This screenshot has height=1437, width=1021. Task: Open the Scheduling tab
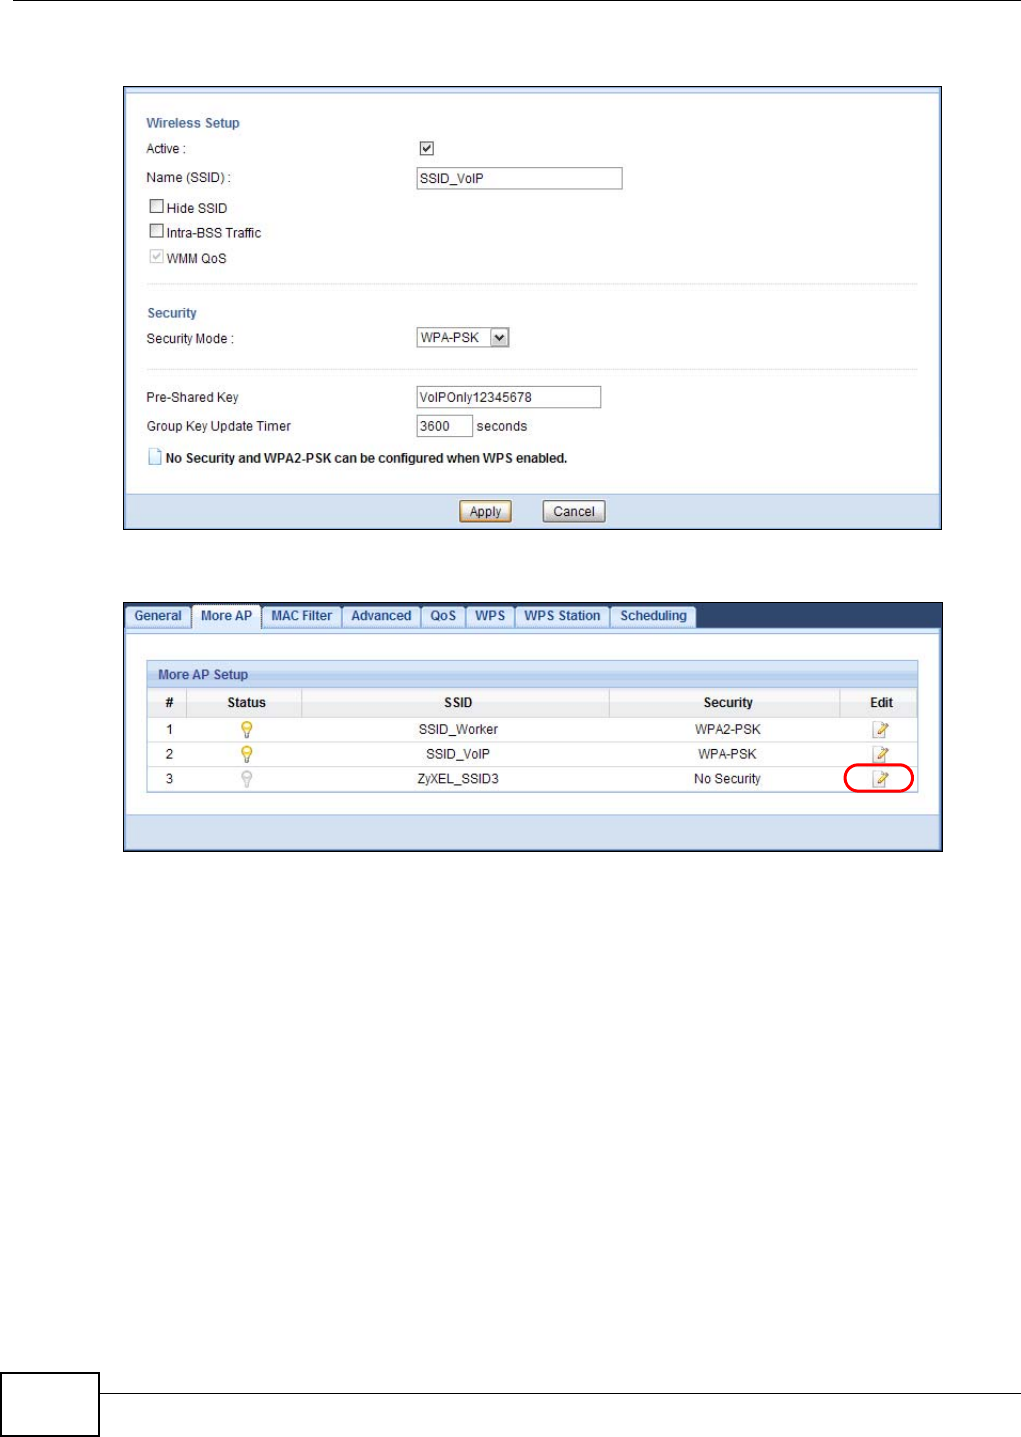point(653,616)
